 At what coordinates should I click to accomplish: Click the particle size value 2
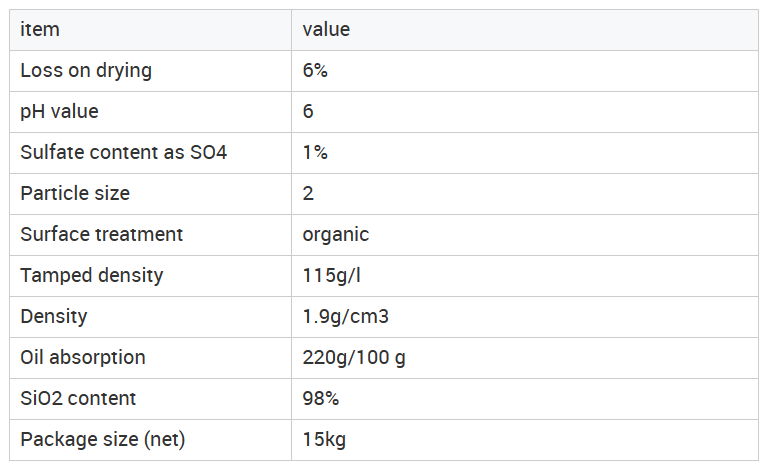309,194
